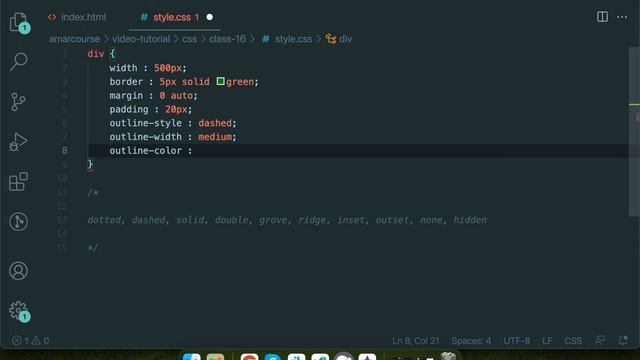Screen dimensions: 640x360
Task: Open the Manage settings gear
Action: 18,311
